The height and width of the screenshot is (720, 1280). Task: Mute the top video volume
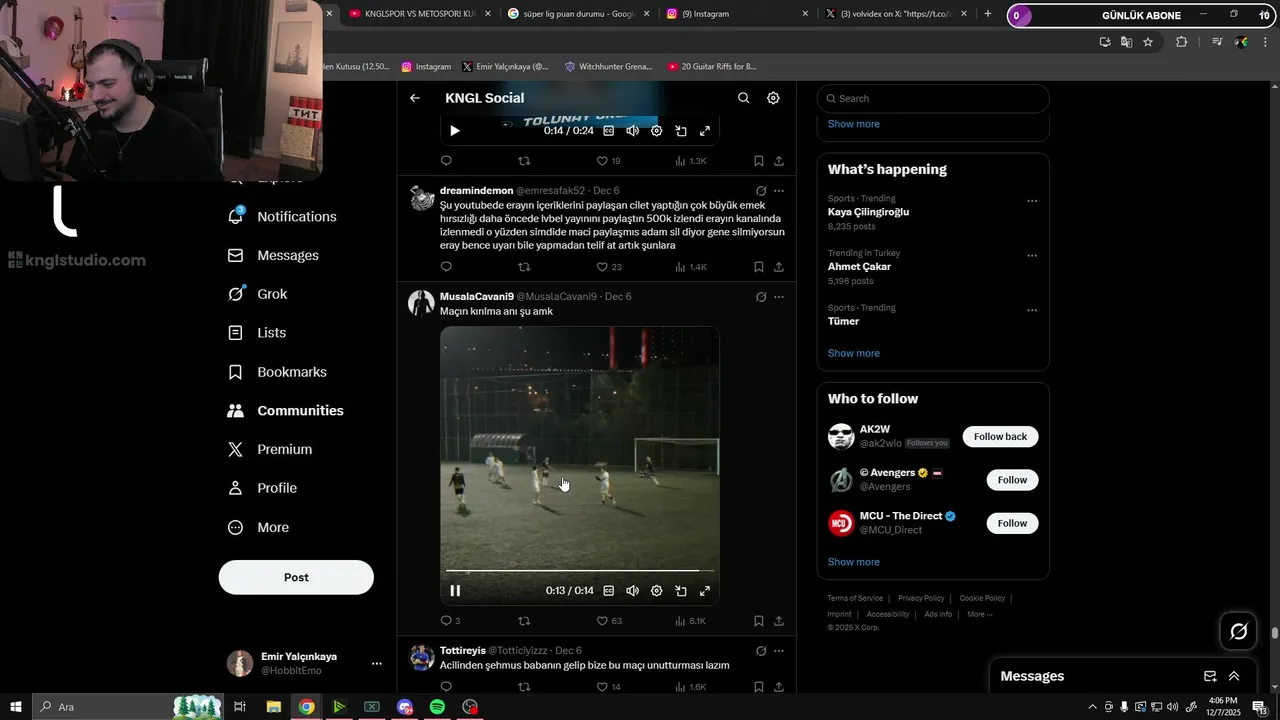[632, 131]
